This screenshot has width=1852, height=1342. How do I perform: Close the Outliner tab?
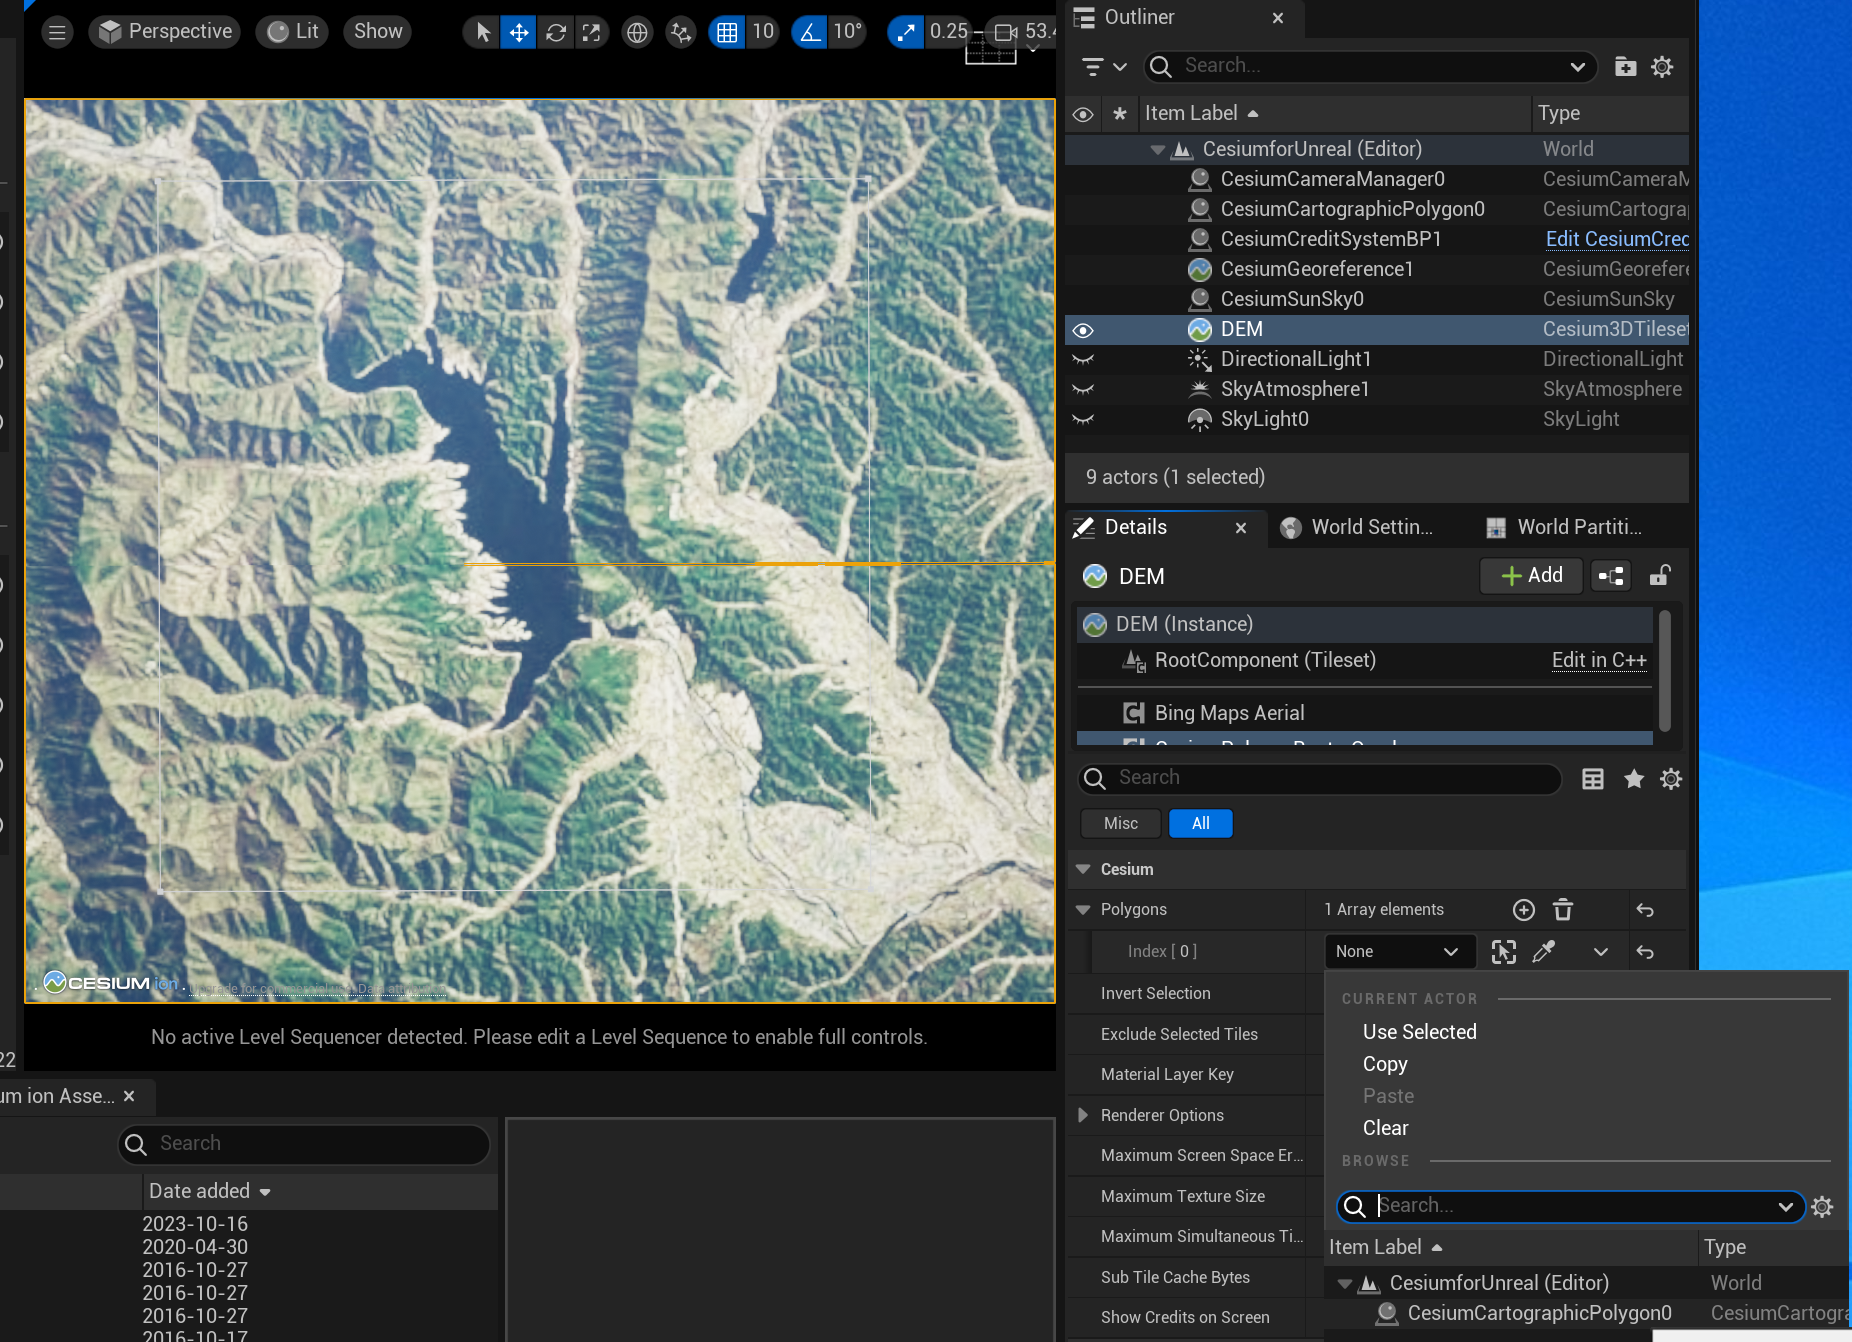click(x=1278, y=18)
